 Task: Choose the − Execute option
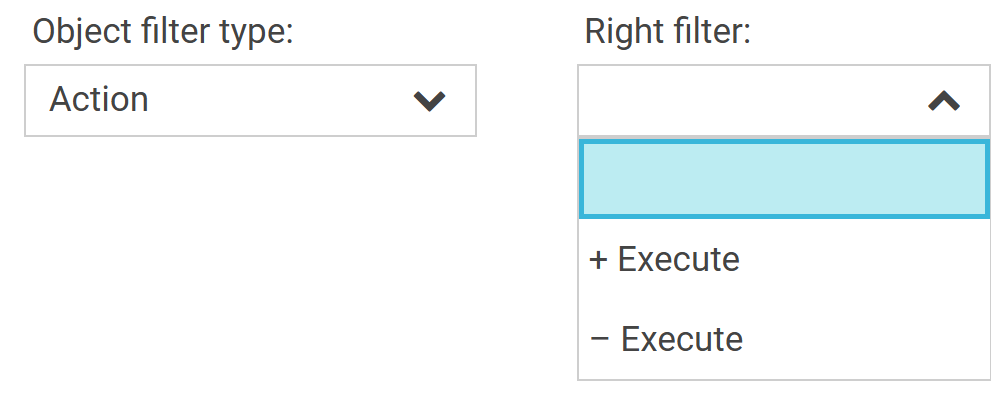tap(667, 340)
